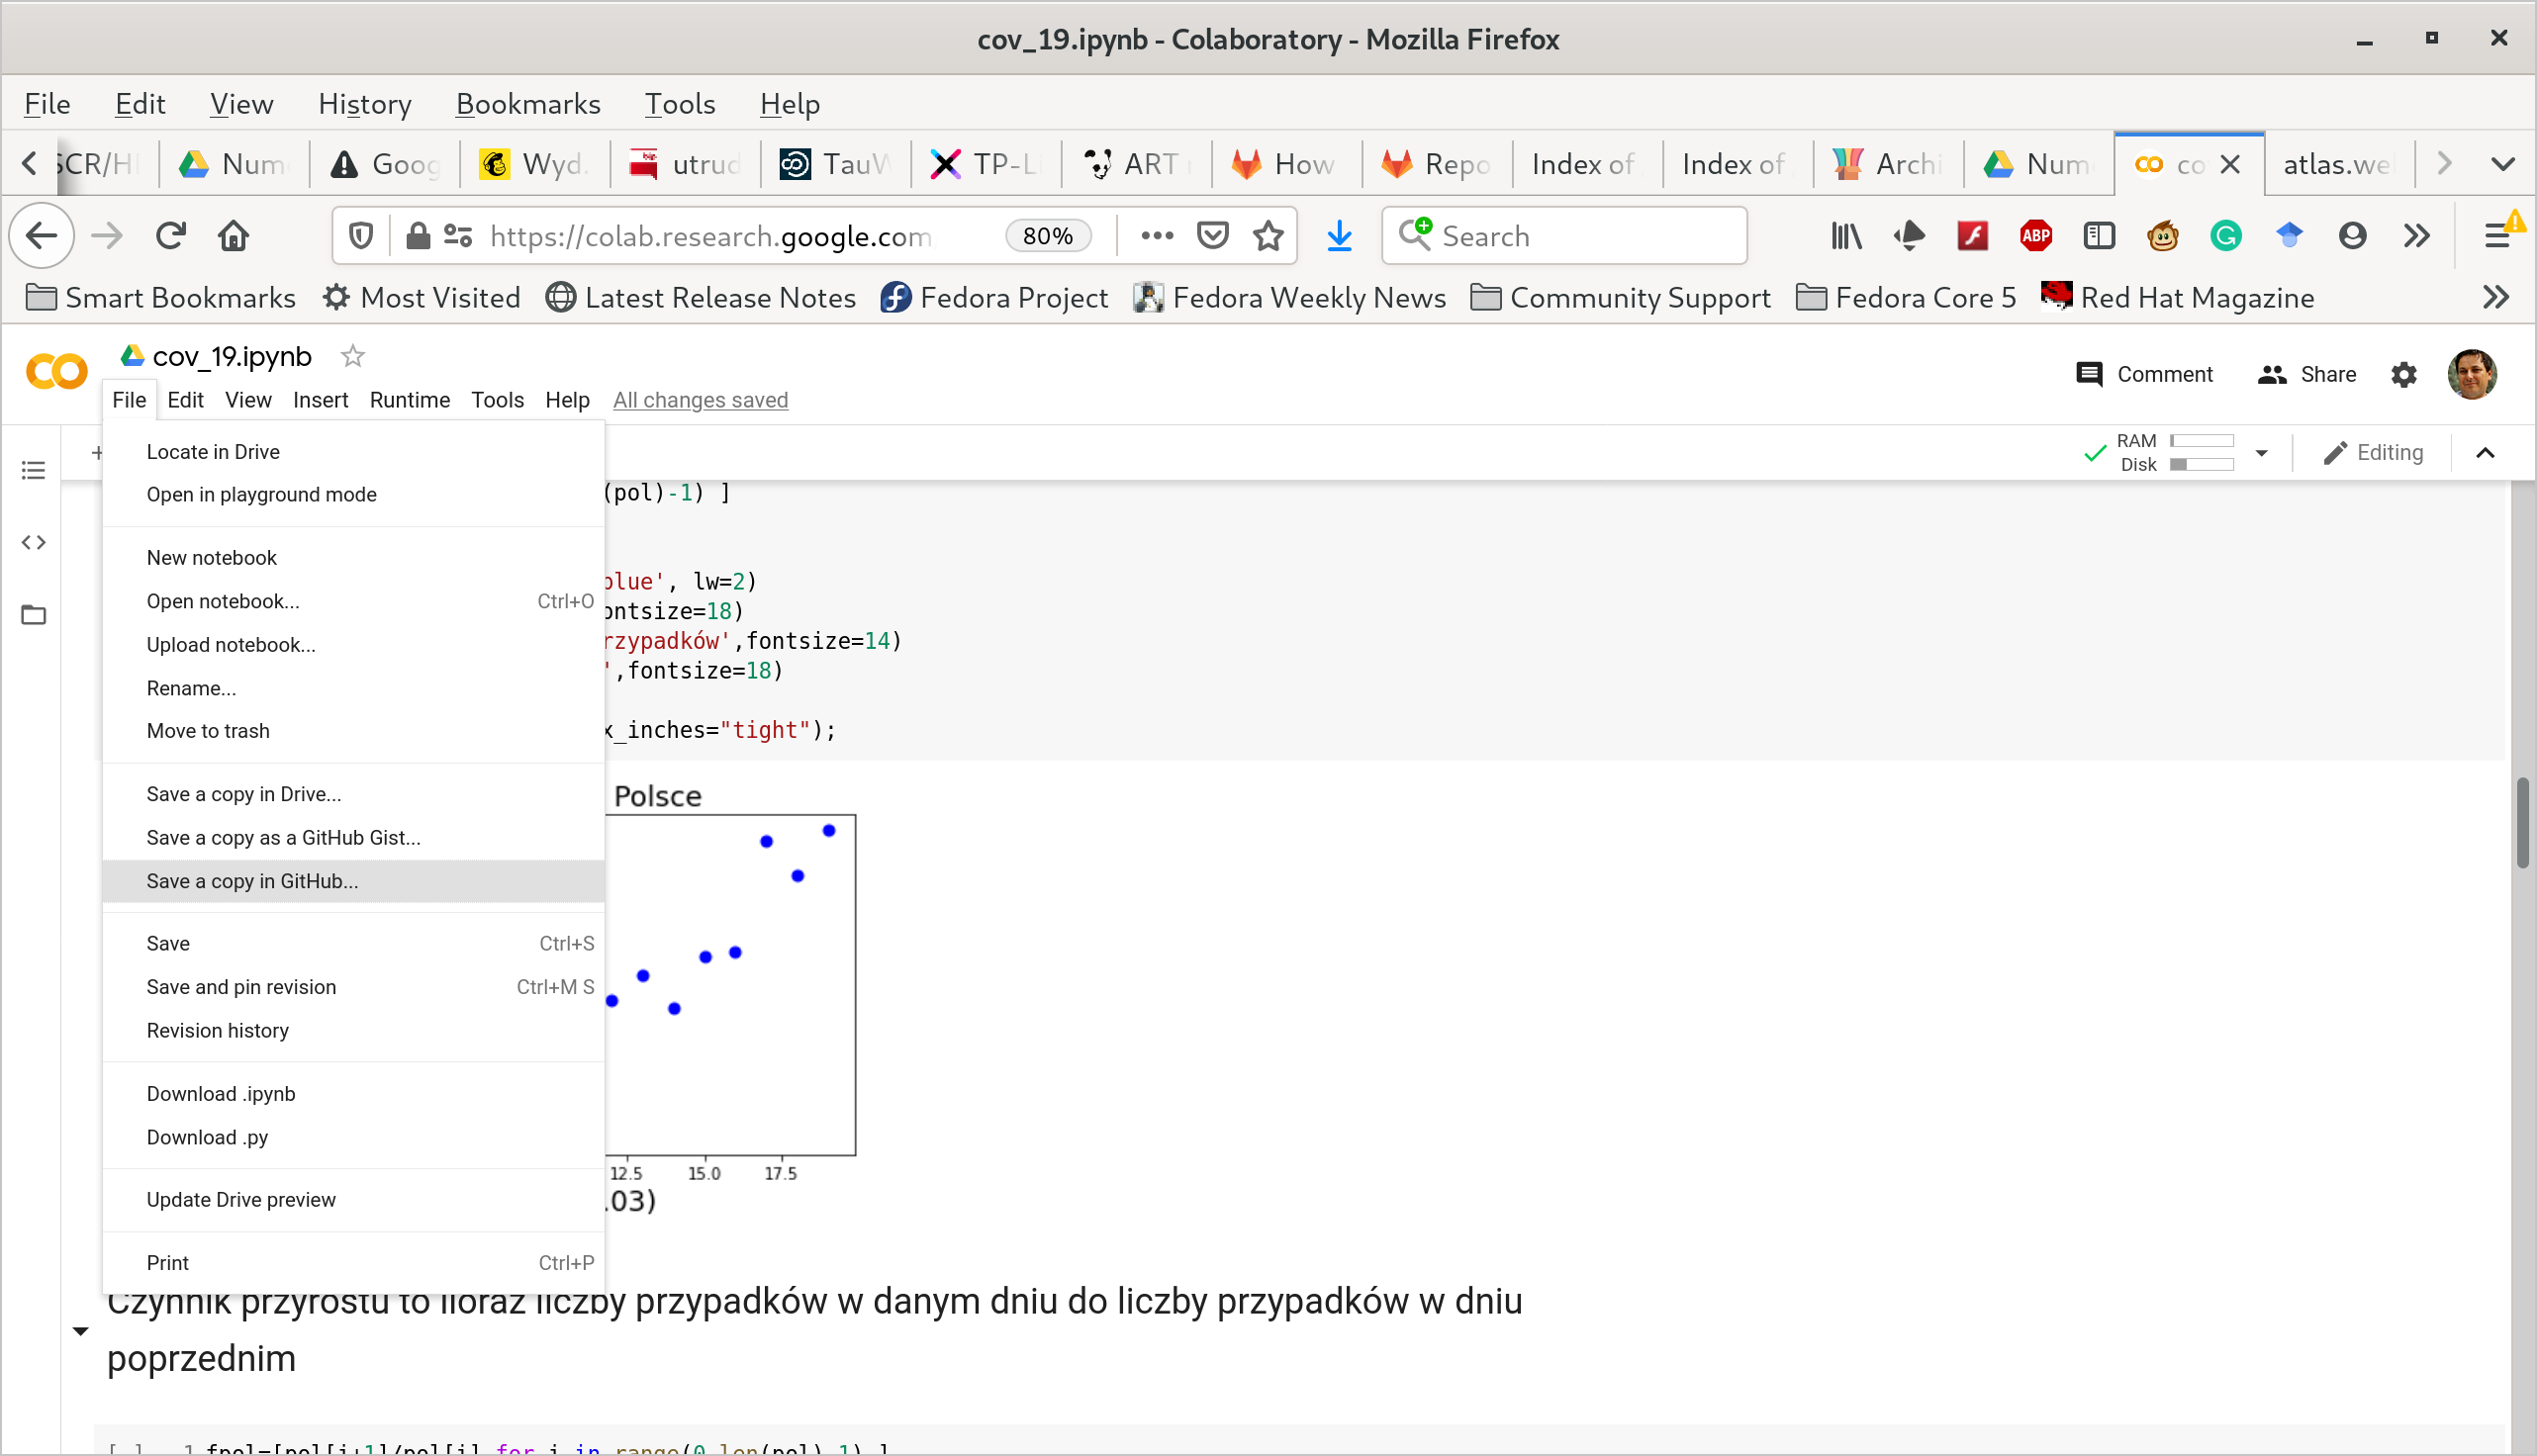Viewport: 2537px width, 1456px height.
Task: Open the table of contents sidebar icon
Action: 33,470
